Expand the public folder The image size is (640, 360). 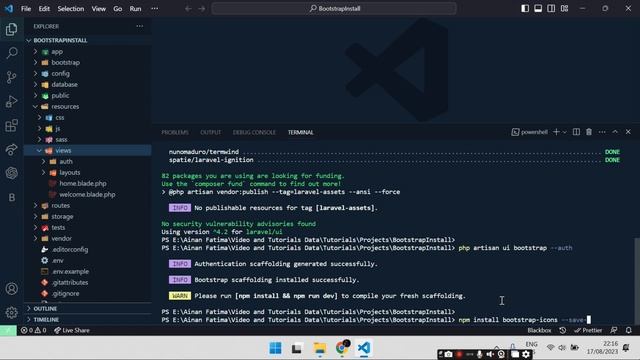click(88, 96)
